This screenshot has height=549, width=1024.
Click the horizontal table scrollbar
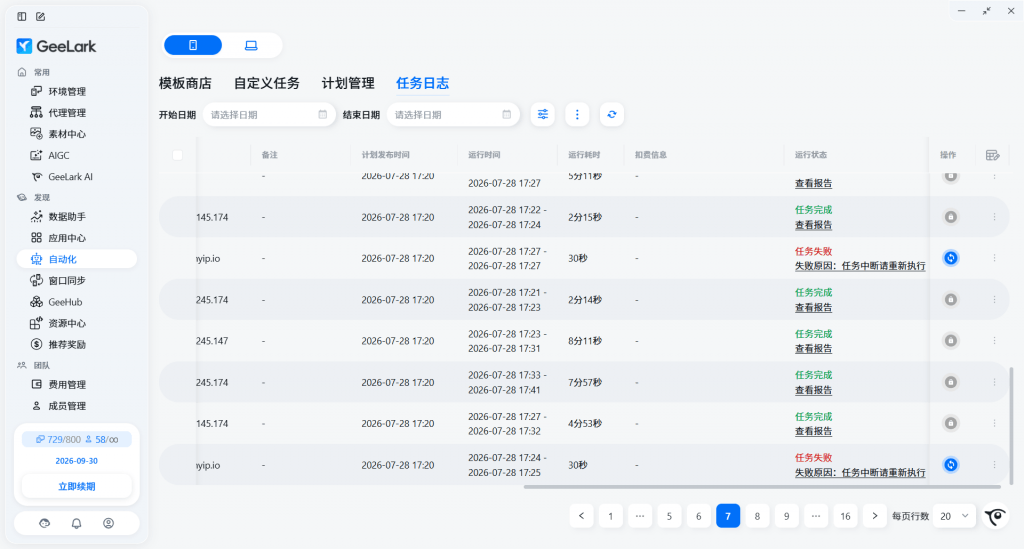coord(762,487)
